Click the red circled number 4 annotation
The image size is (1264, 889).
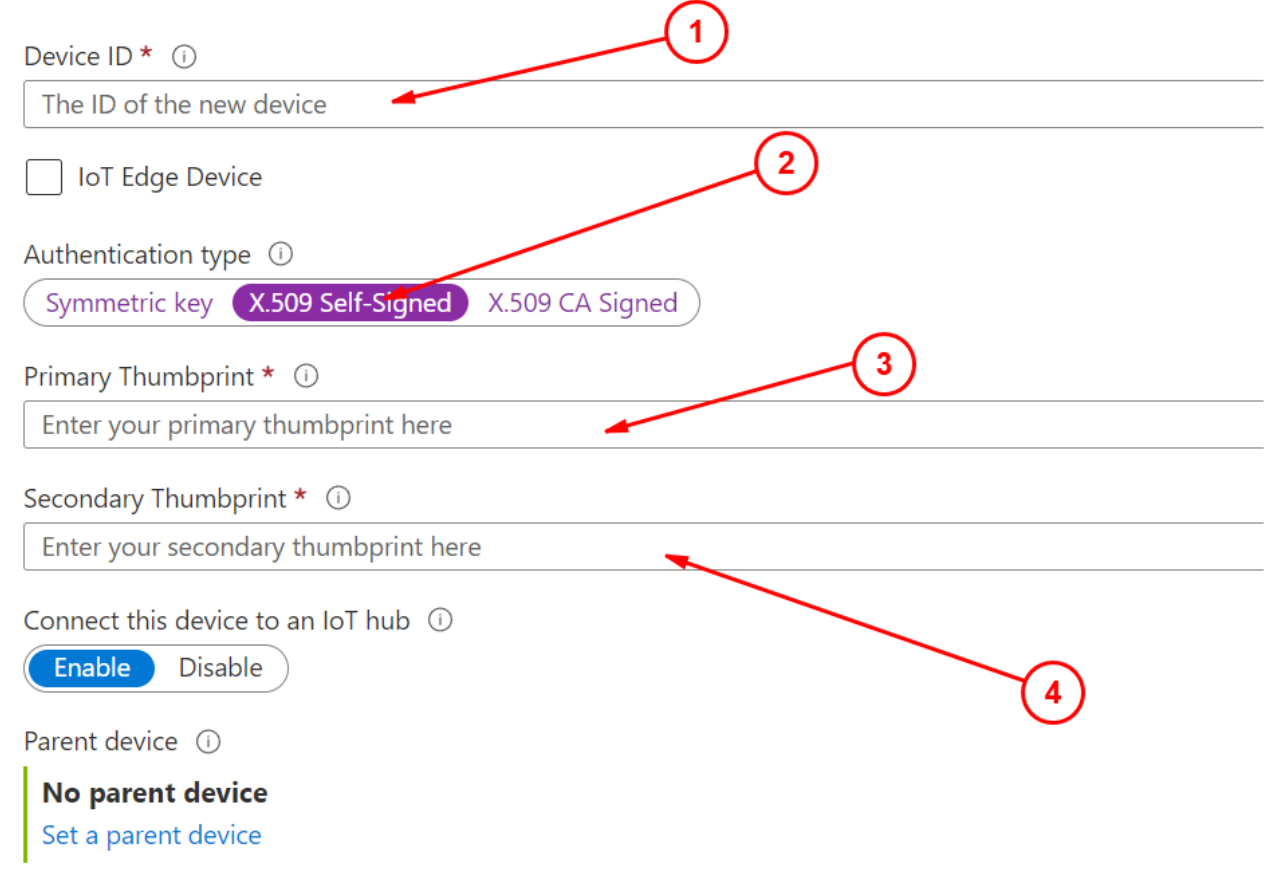coord(1052,692)
